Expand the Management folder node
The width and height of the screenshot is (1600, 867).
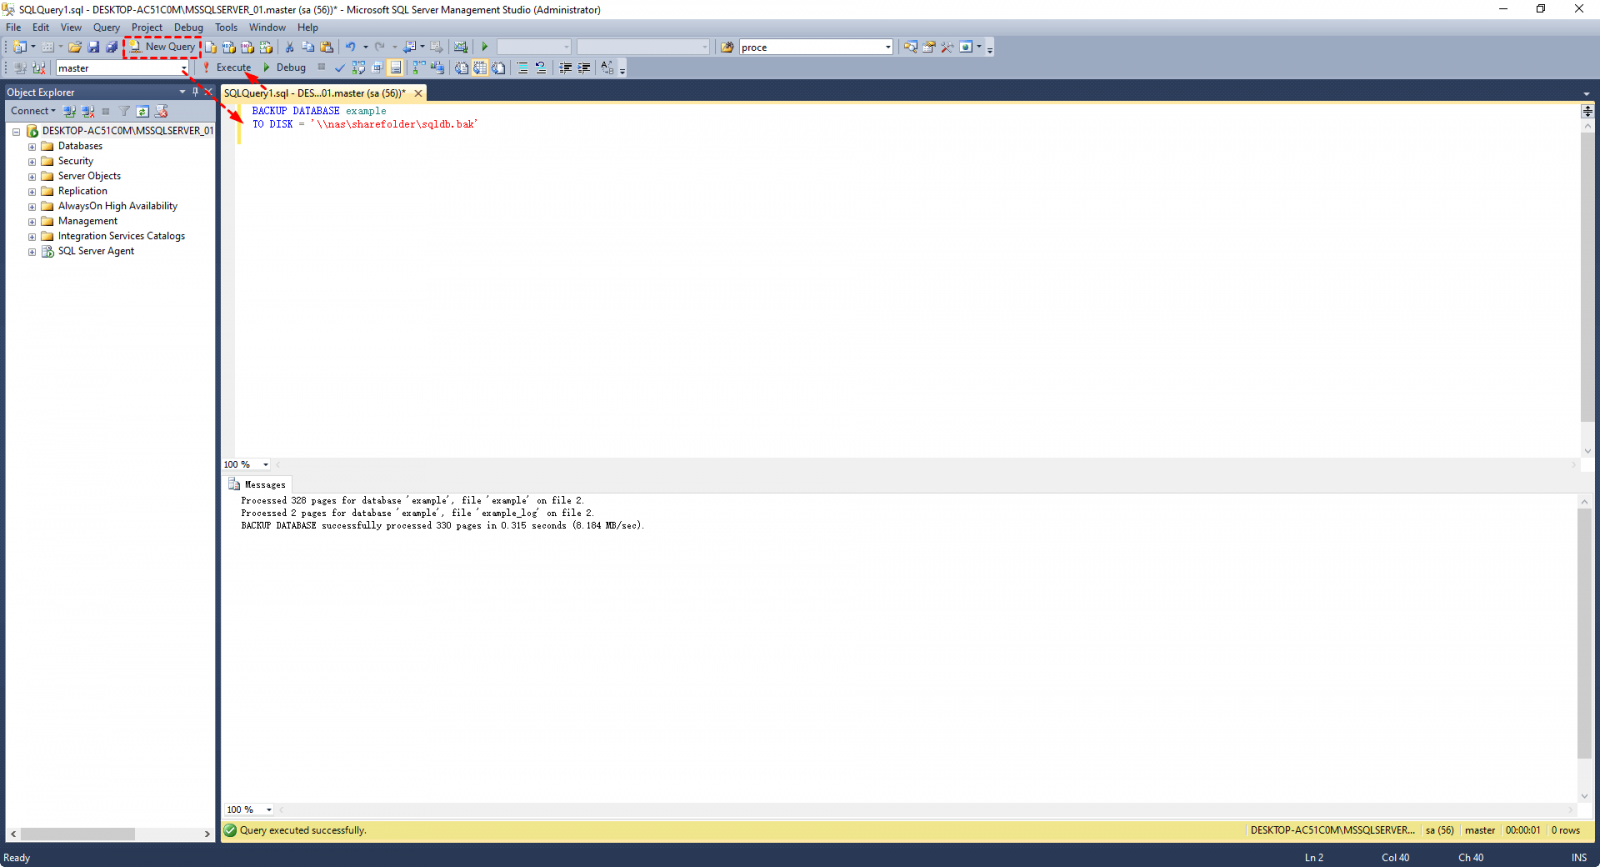(32, 221)
